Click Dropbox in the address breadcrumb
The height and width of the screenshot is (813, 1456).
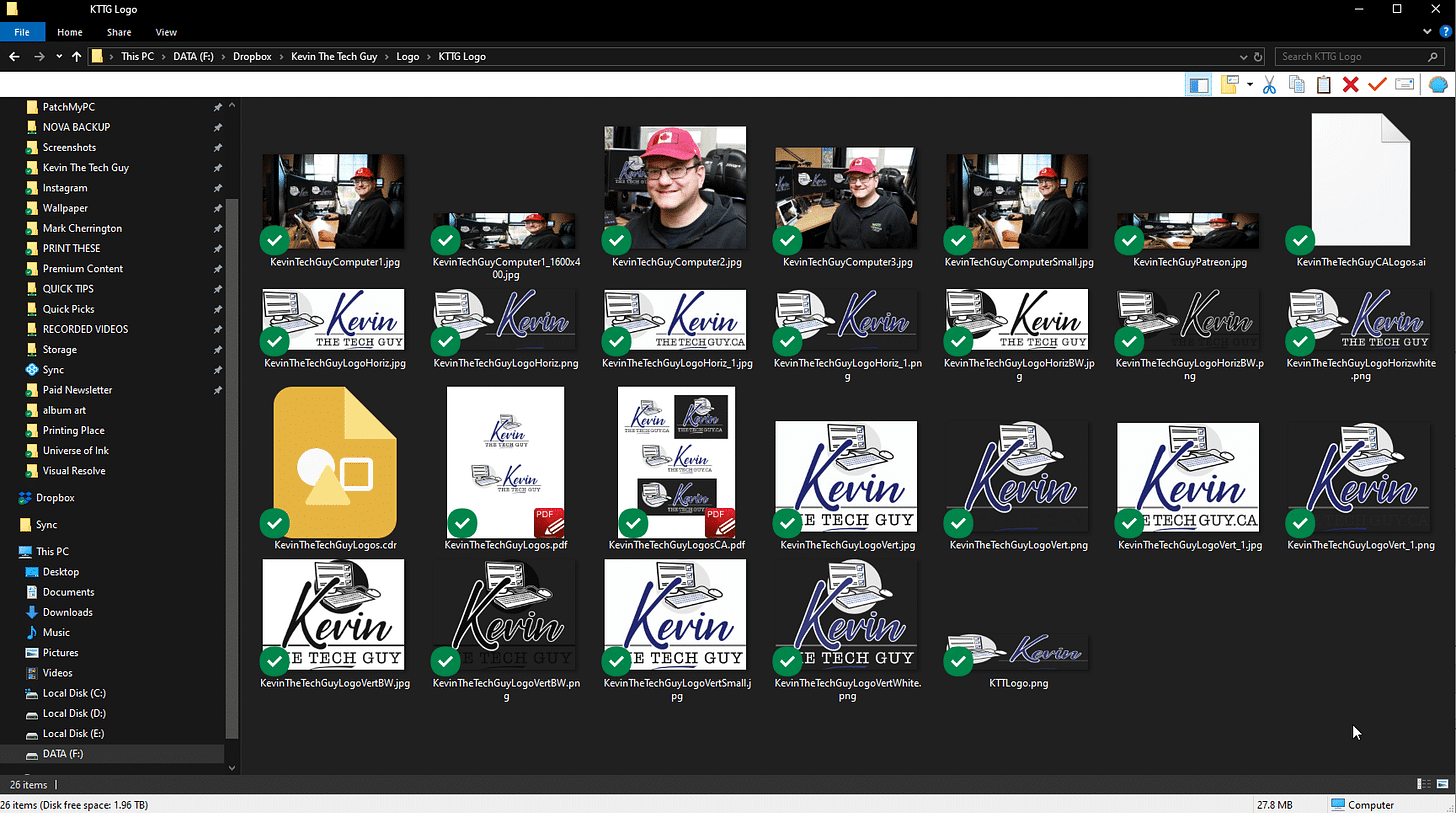pyautogui.click(x=252, y=57)
